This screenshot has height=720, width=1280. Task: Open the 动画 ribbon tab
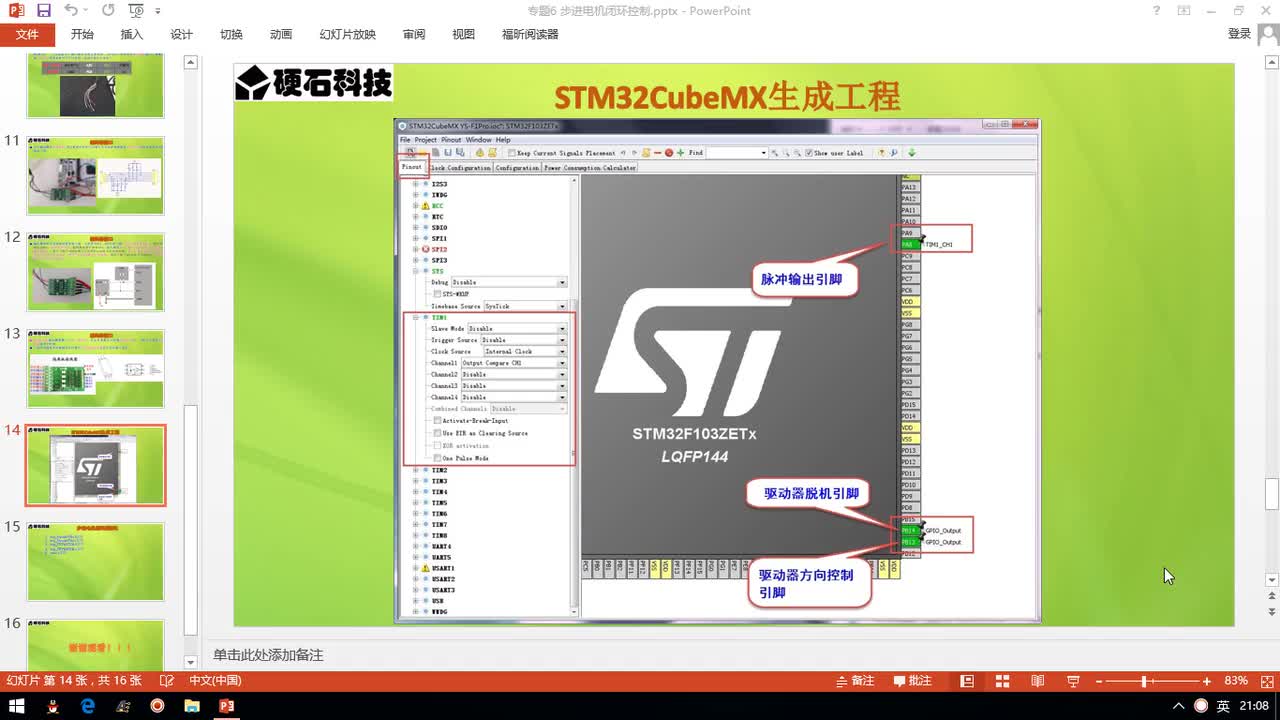[281, 34]
